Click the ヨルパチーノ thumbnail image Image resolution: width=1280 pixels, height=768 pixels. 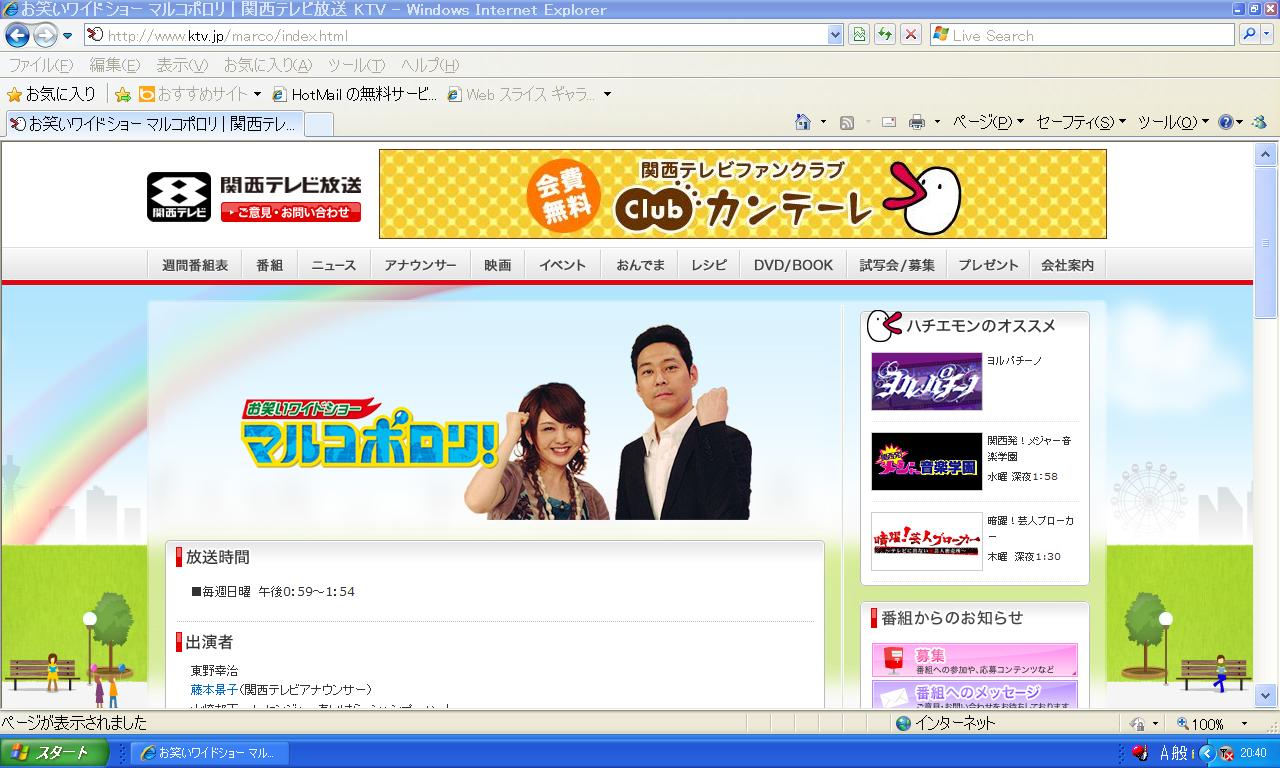click(926, 381)
